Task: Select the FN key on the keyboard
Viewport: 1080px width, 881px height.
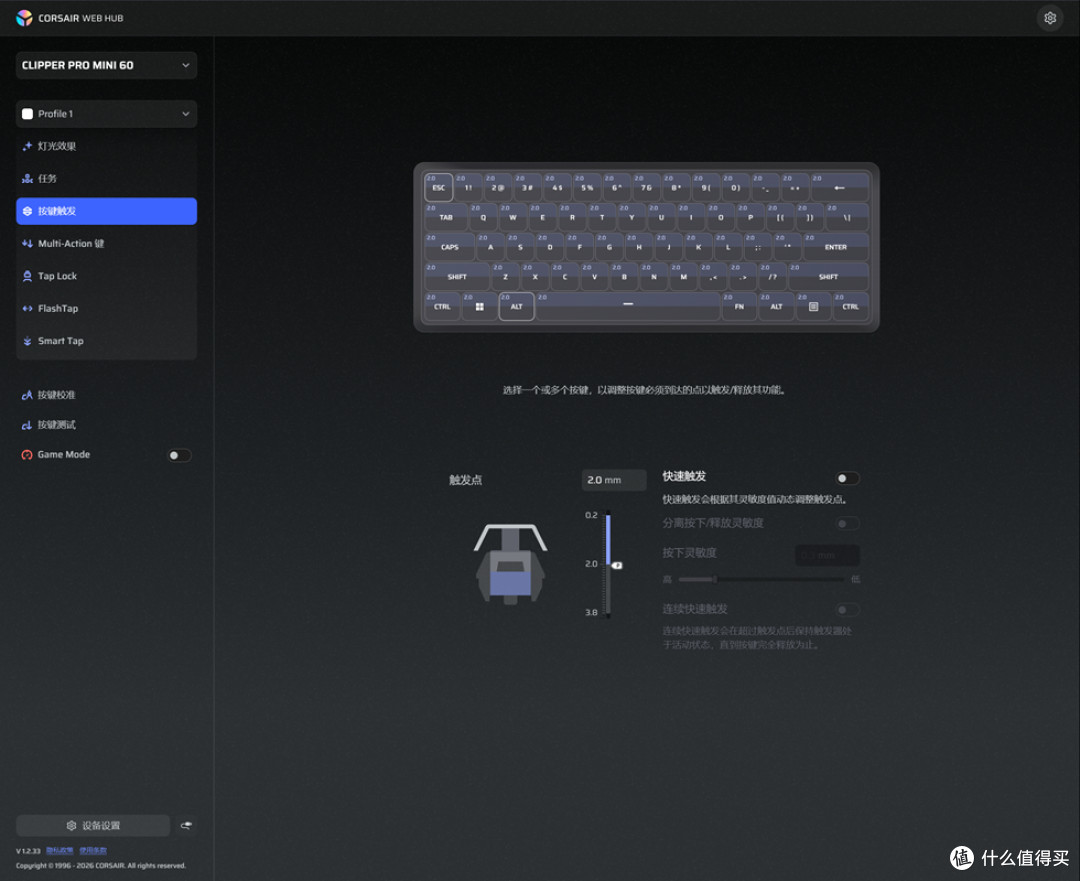Action: tap(739, 306)
